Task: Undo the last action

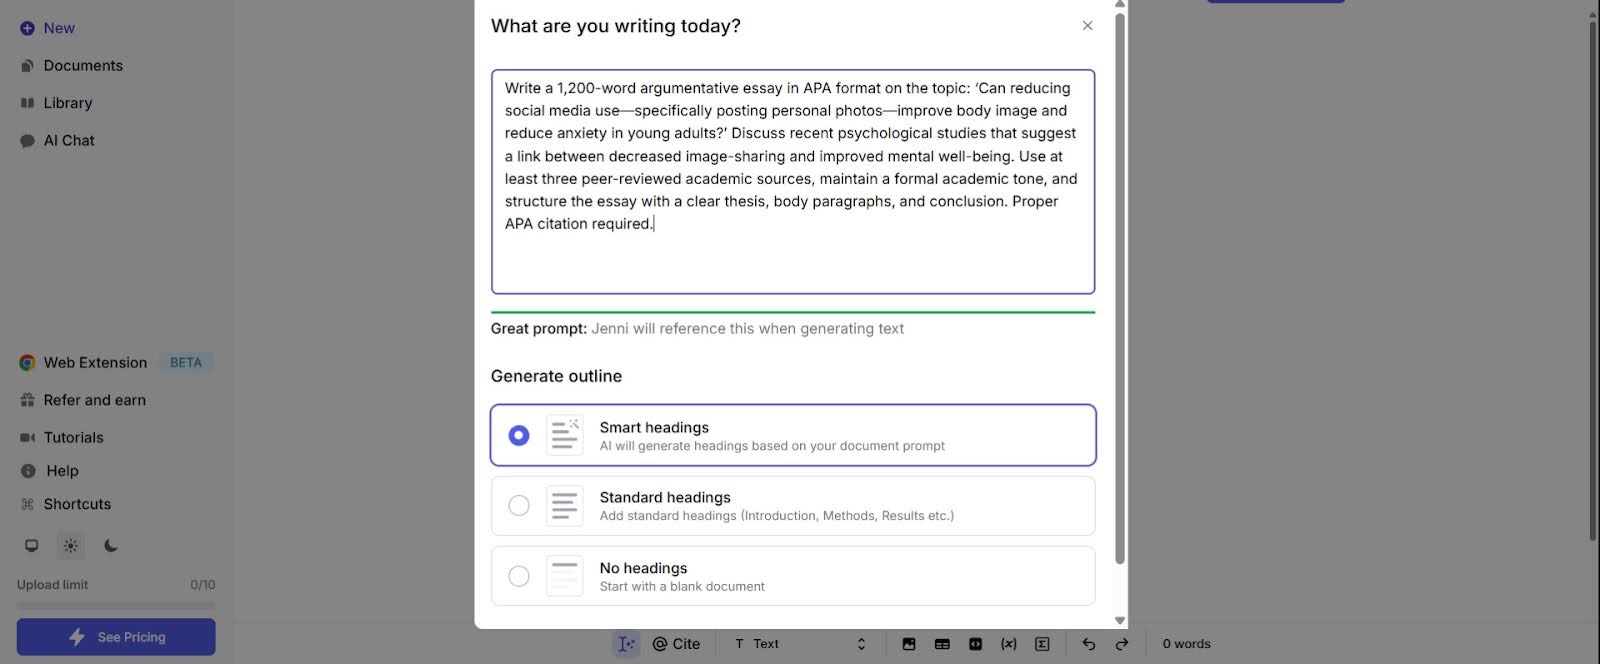Action: pyautogui.click(x=1088, y=644)
